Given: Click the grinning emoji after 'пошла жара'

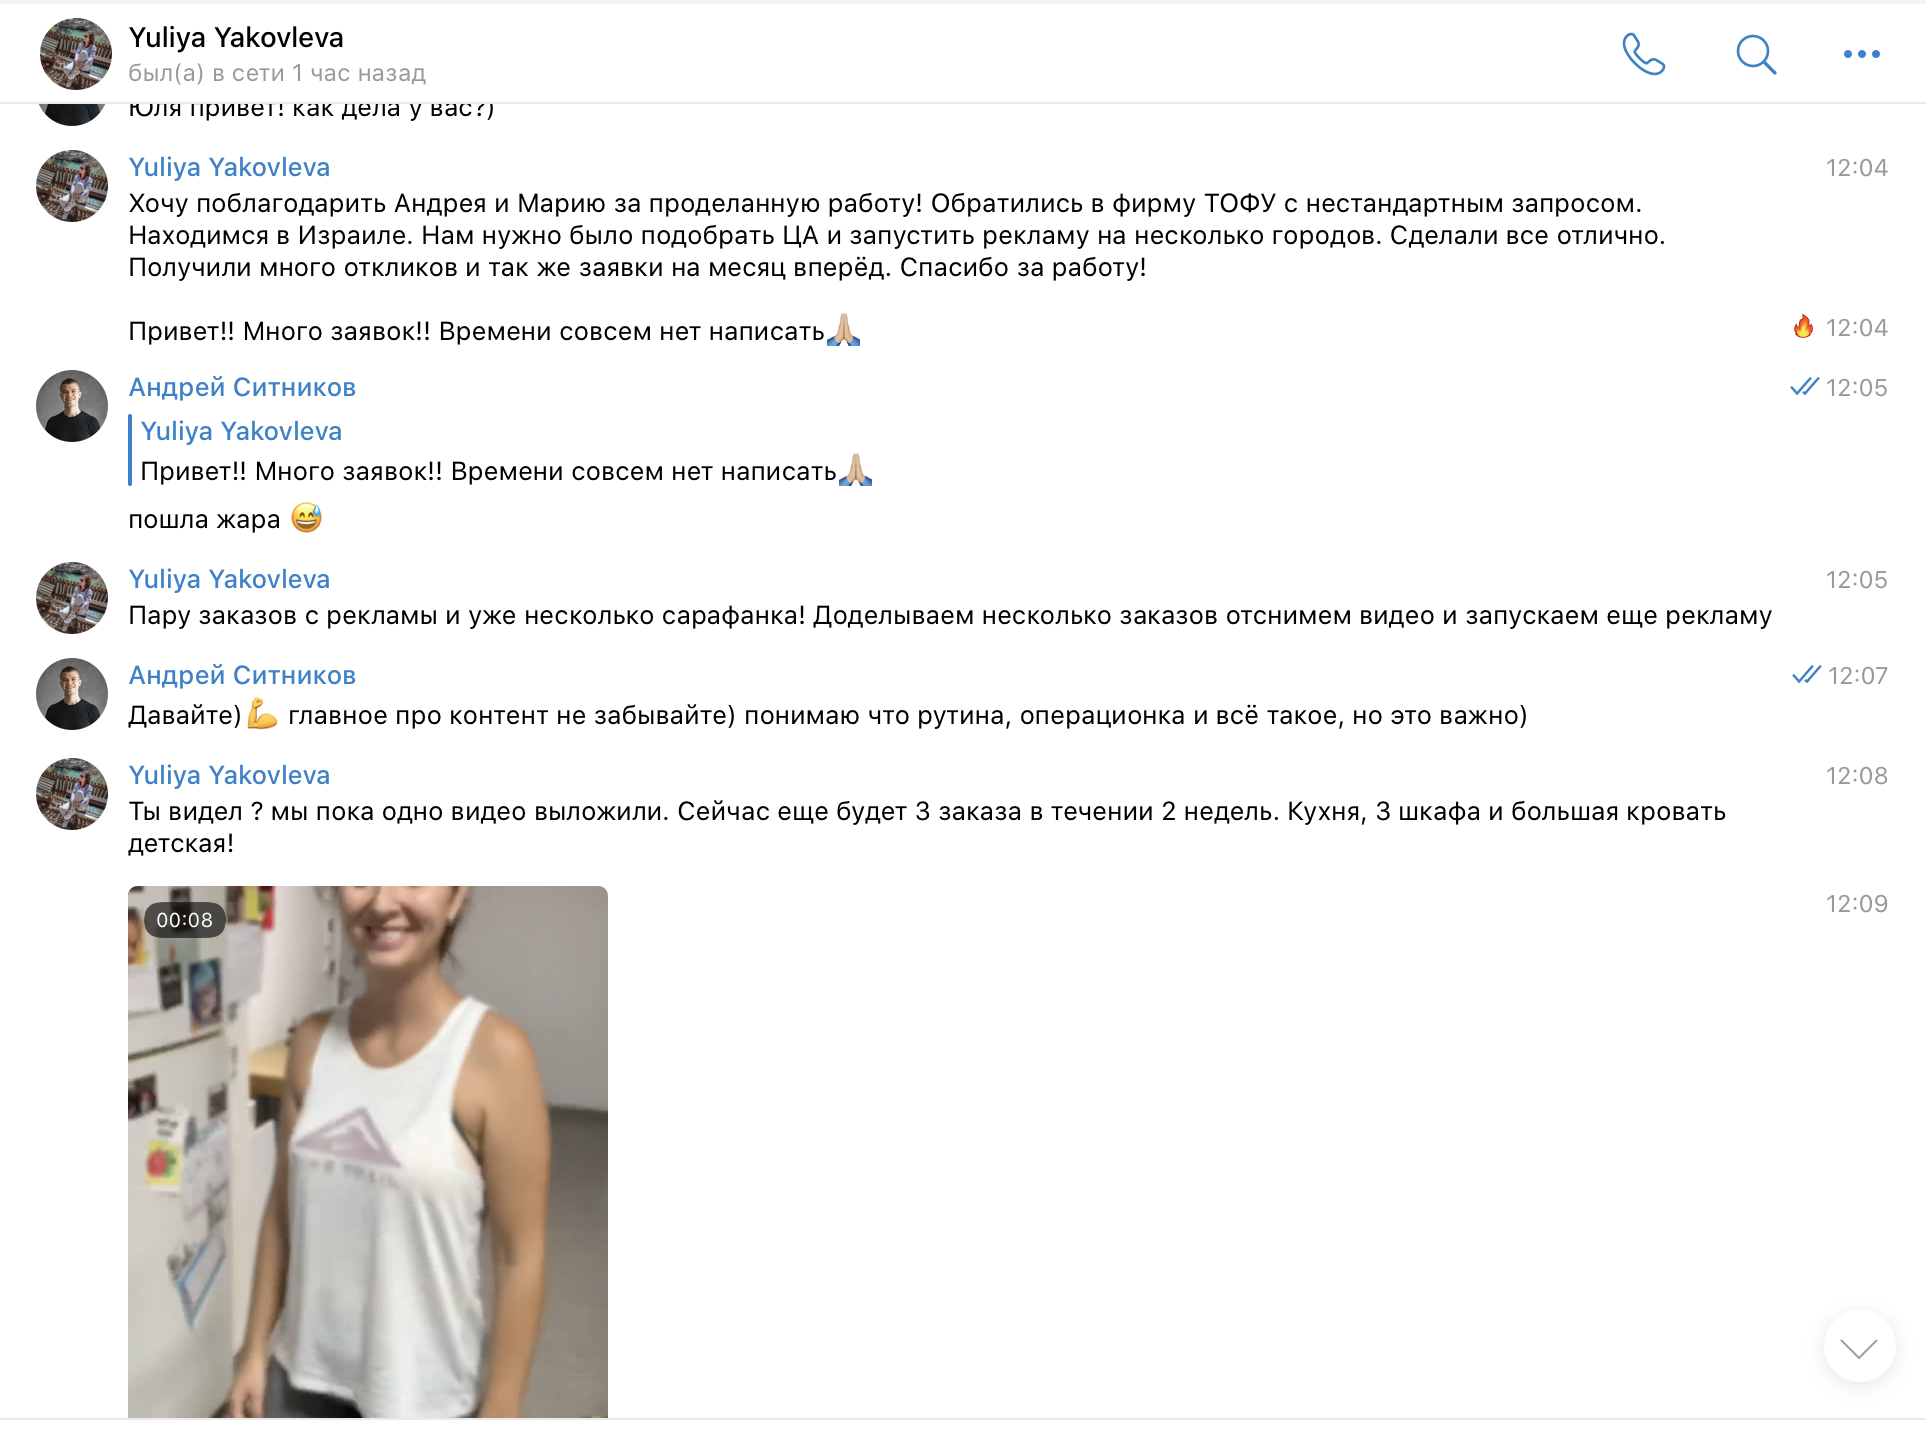Looking at the screenshot, I should pyautogui.click(x=306, y=518).
